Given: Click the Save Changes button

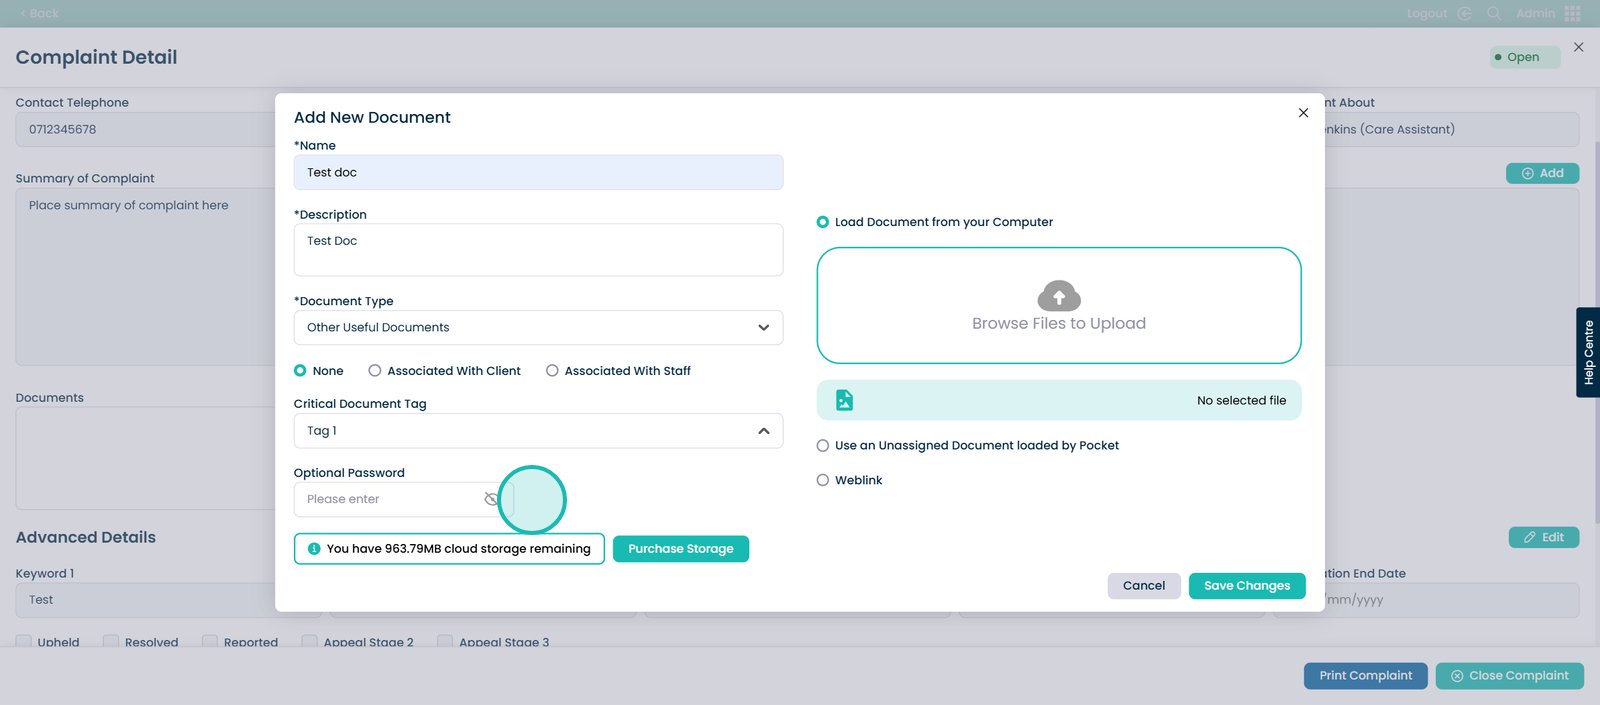Looking at the screenshot, I should (x=1246, y=586).
